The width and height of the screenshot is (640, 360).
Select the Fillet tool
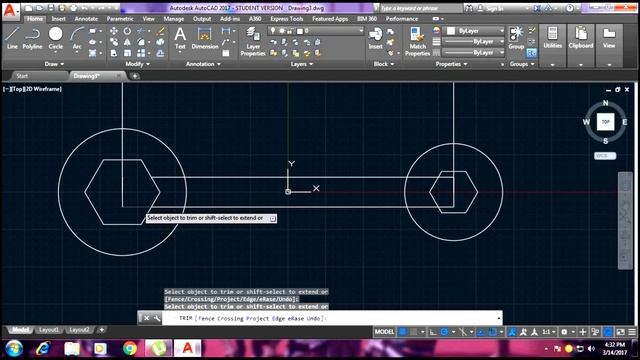point(141,42)
